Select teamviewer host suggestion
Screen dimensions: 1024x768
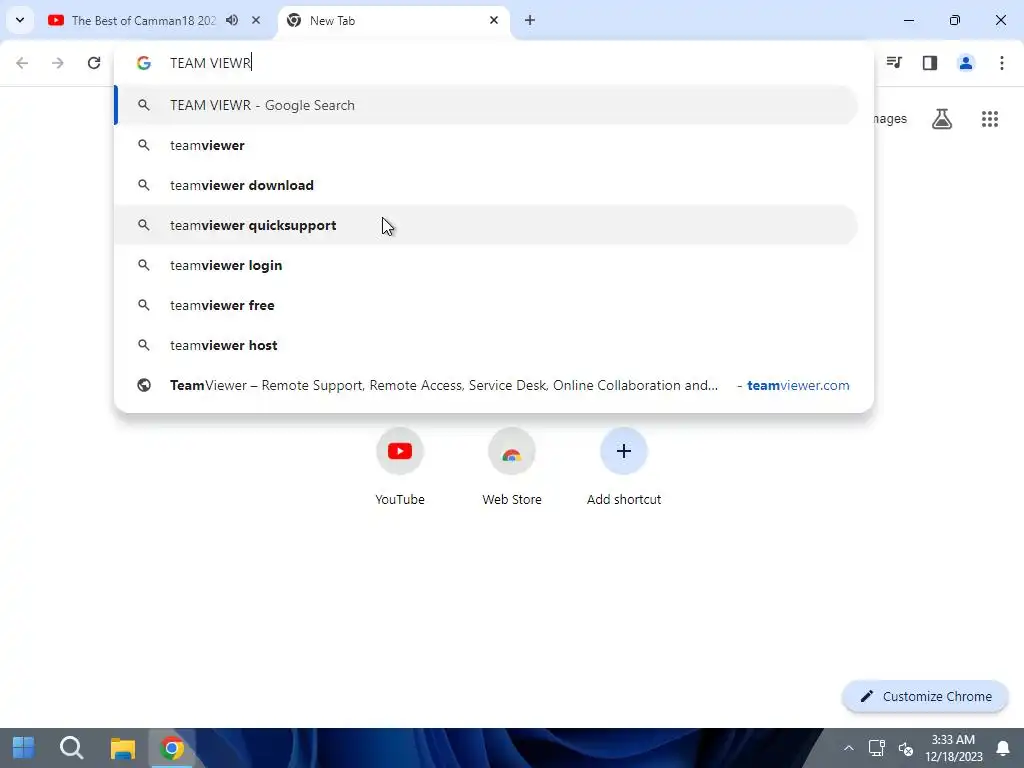tap(486, 345)
